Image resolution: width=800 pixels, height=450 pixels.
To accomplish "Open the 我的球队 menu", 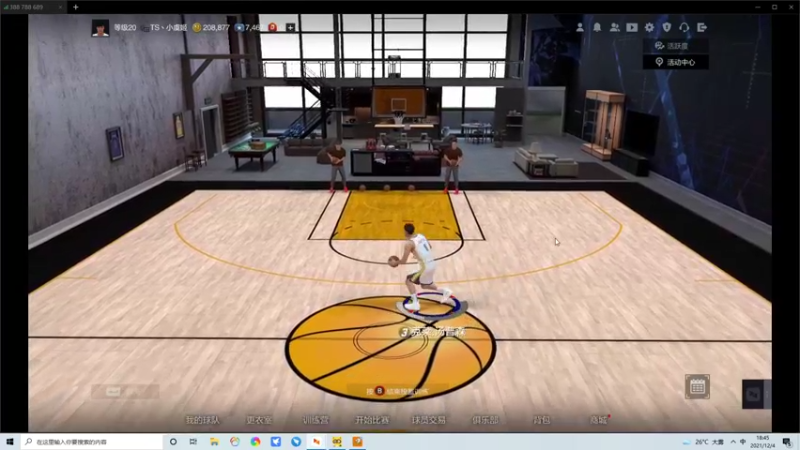I will [203, 420].
